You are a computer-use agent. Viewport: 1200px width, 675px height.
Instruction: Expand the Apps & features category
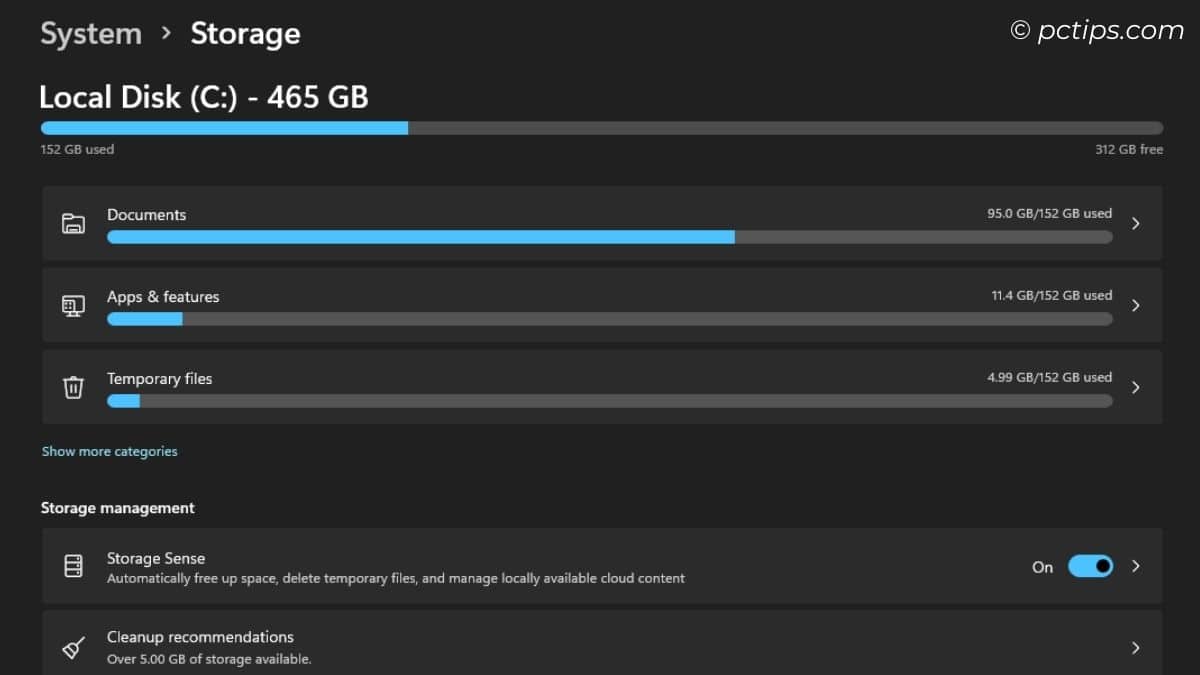(1136, 305)
